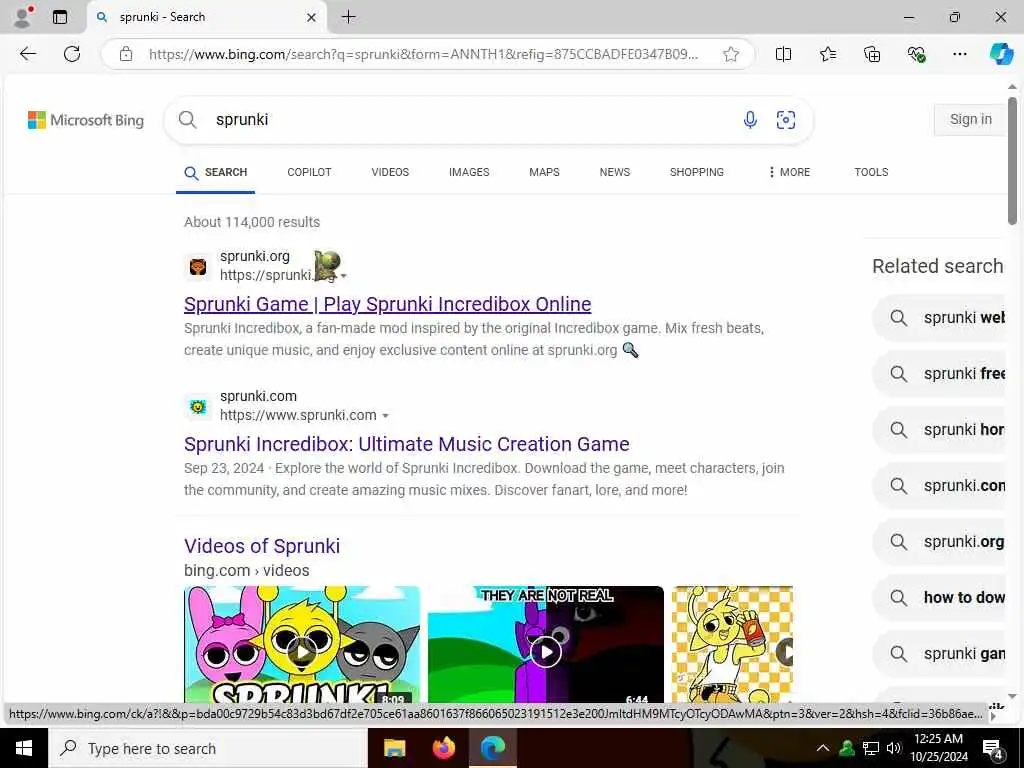Click the browser address bar URL
The width and height of the screenshot is (1024, 768).
coord(423,54)
